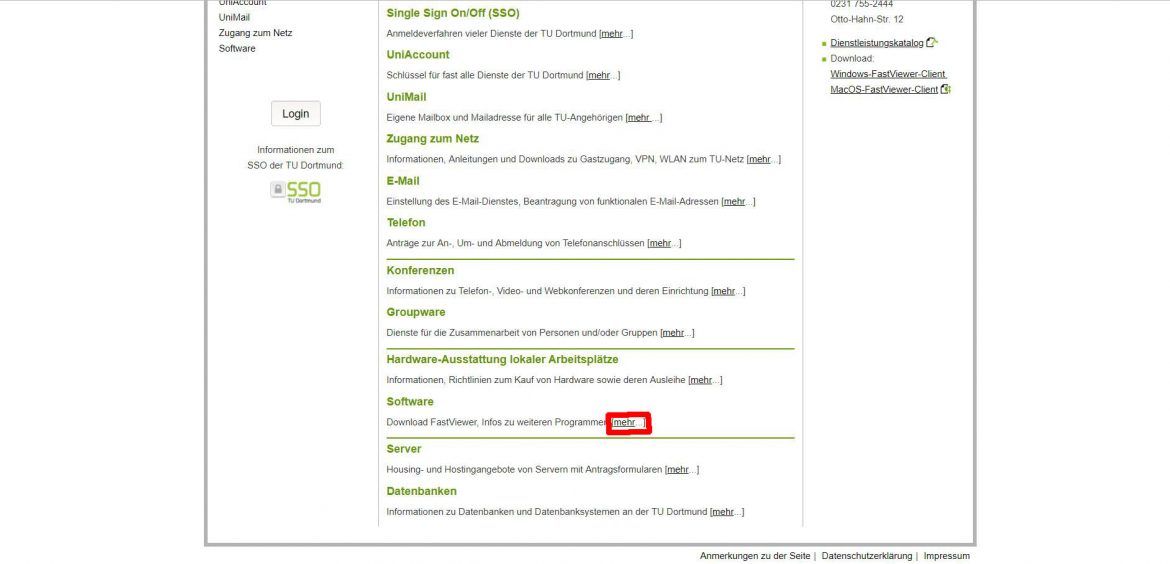This screenshot has height=564, width=1170.
Task: Follow the mehr link under Single Sign On/Off
Action: click(x=611, y=34)
